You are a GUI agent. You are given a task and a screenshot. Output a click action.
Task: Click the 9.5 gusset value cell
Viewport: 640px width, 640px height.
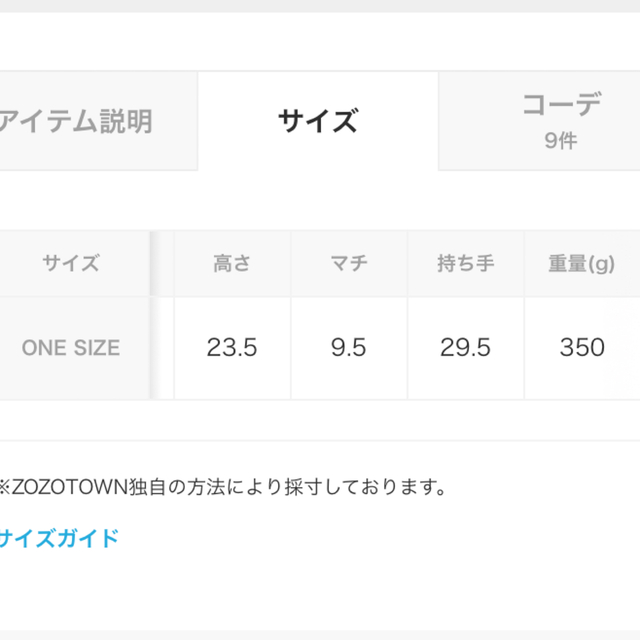(x=349, y=348)
